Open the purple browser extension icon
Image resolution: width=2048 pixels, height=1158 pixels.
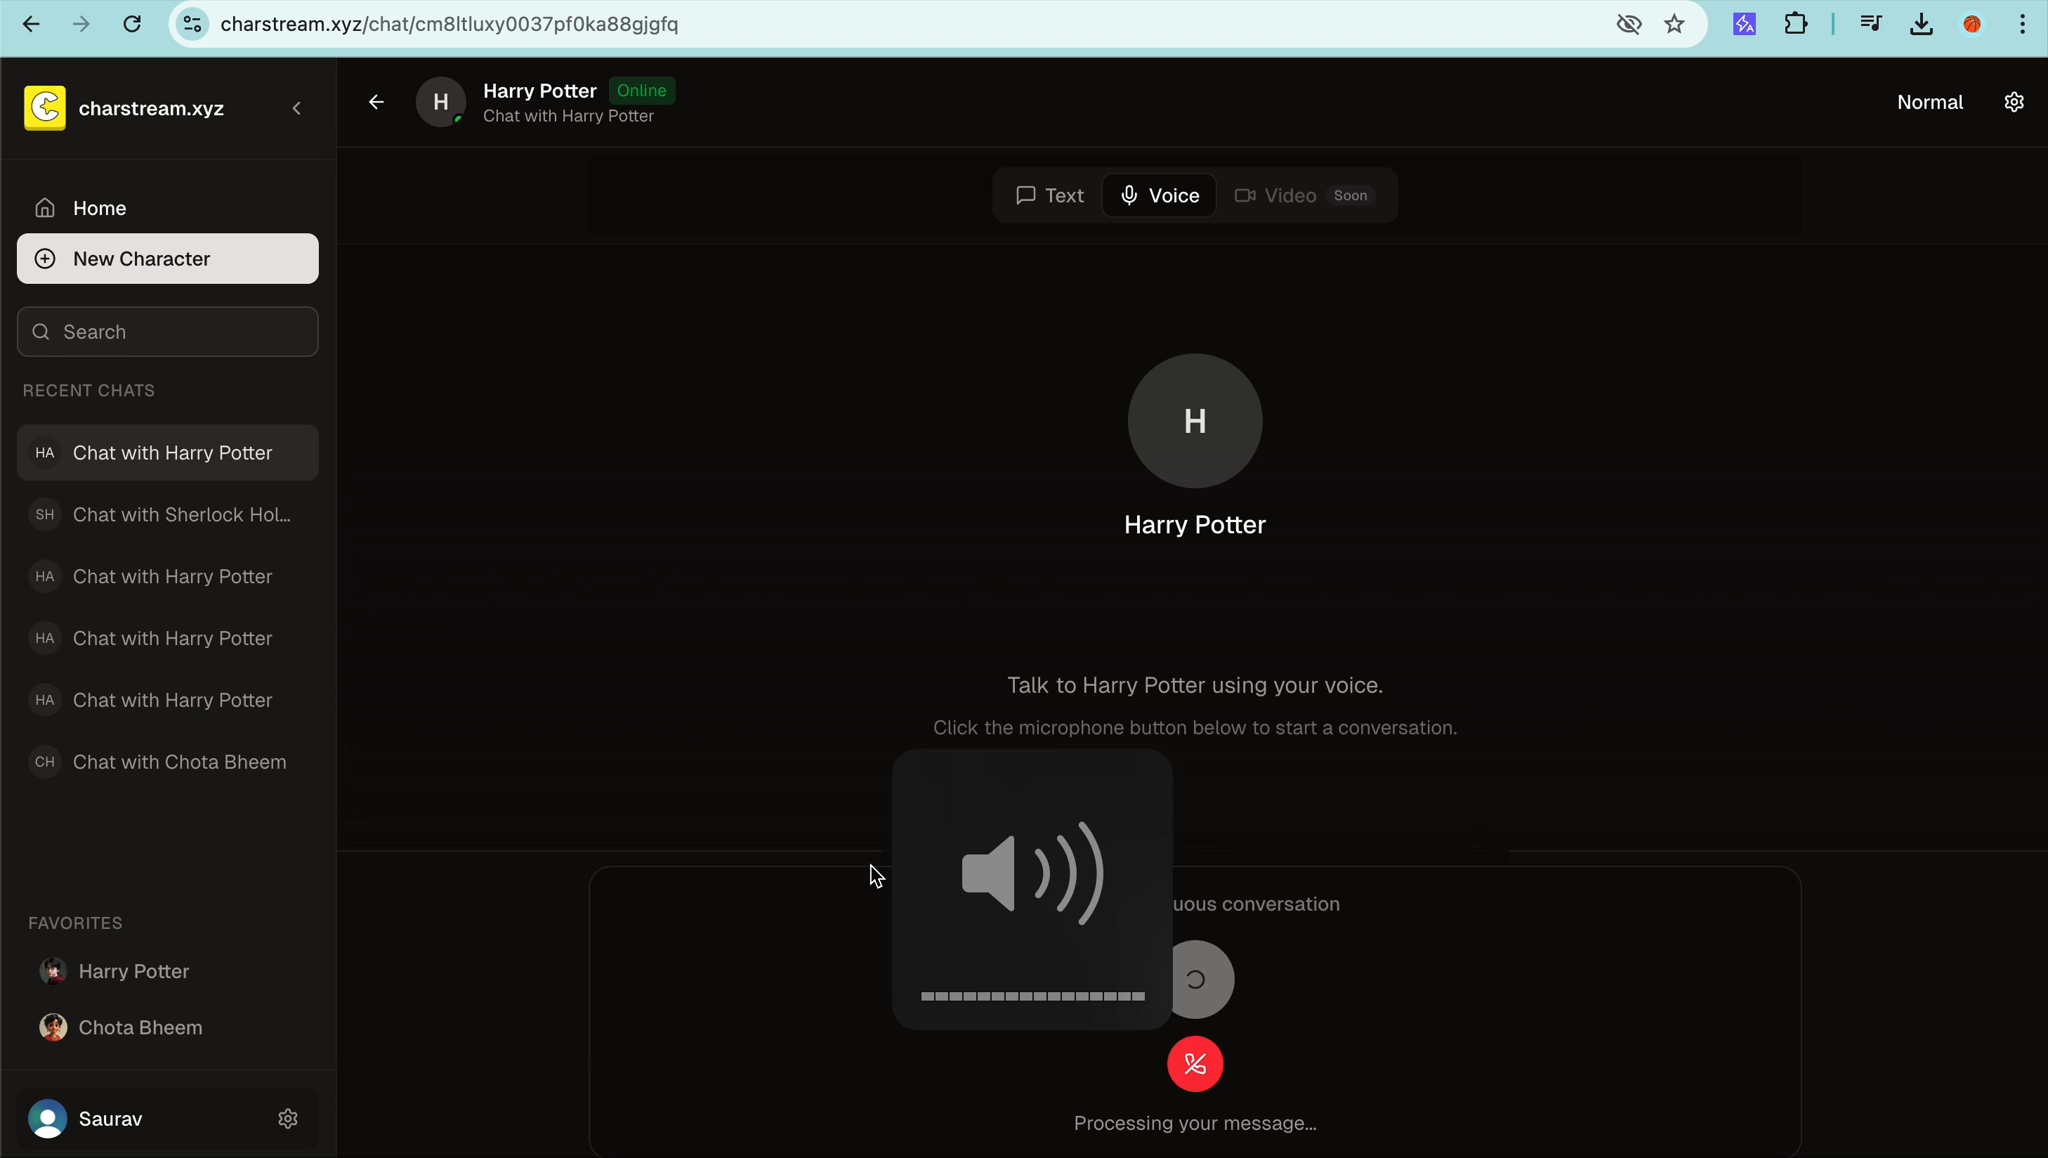1745,24
